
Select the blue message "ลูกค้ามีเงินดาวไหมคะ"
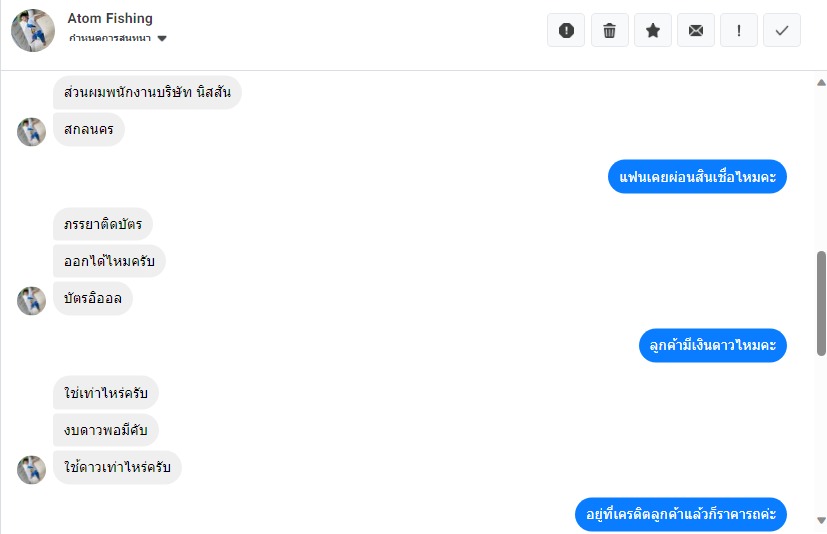pyautogui.click(x=713, y=346)
